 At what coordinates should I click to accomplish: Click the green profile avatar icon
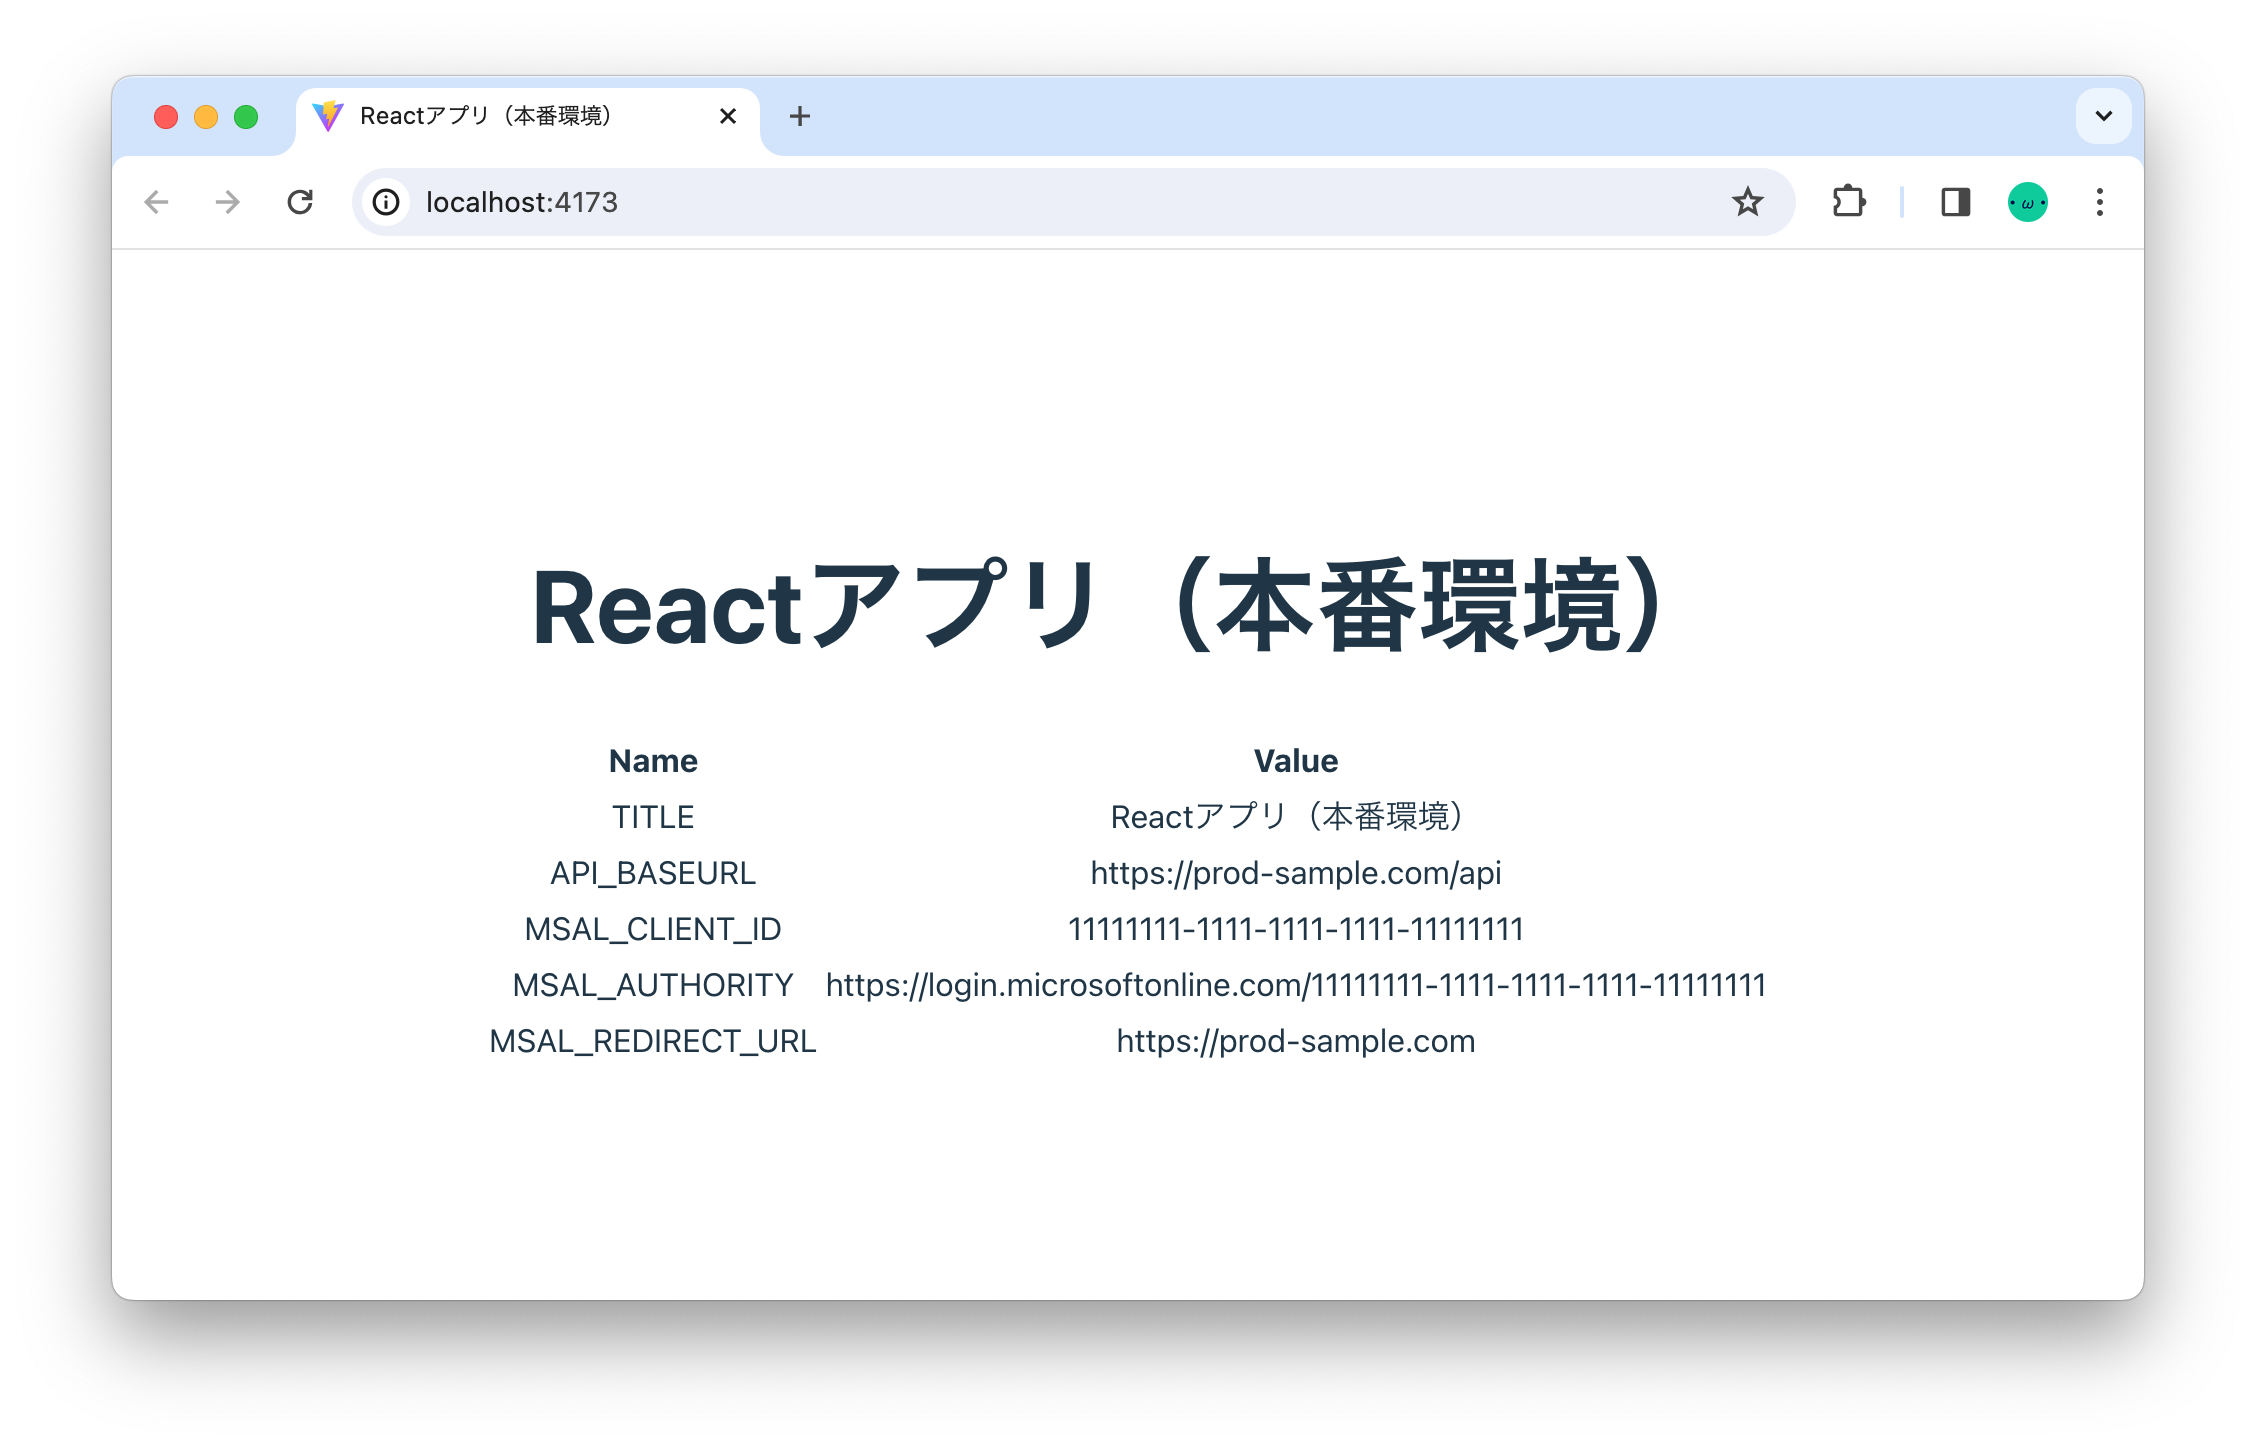[x=2026, y=202]
